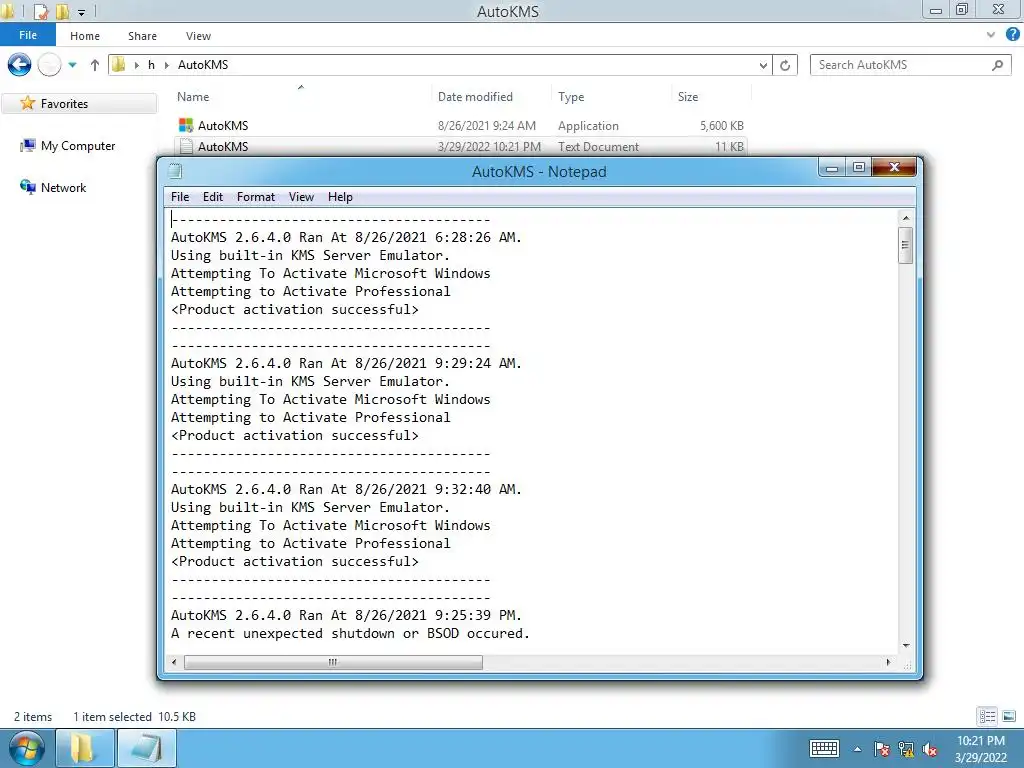The width and height of the screenshot is (1024, 768).
Task: Switch to large icons view in Explorer
Action: tap(1009, 716)
